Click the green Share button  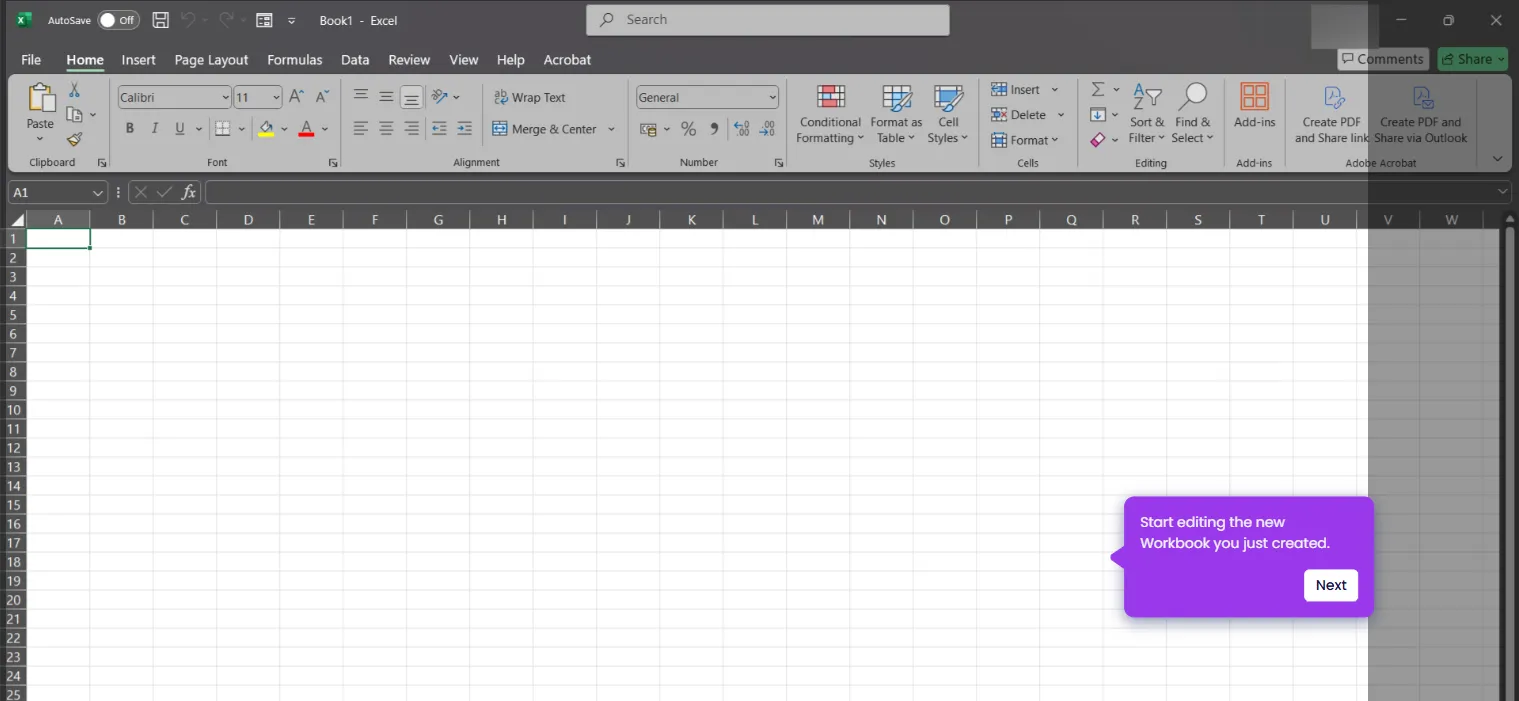[1473, 59]
